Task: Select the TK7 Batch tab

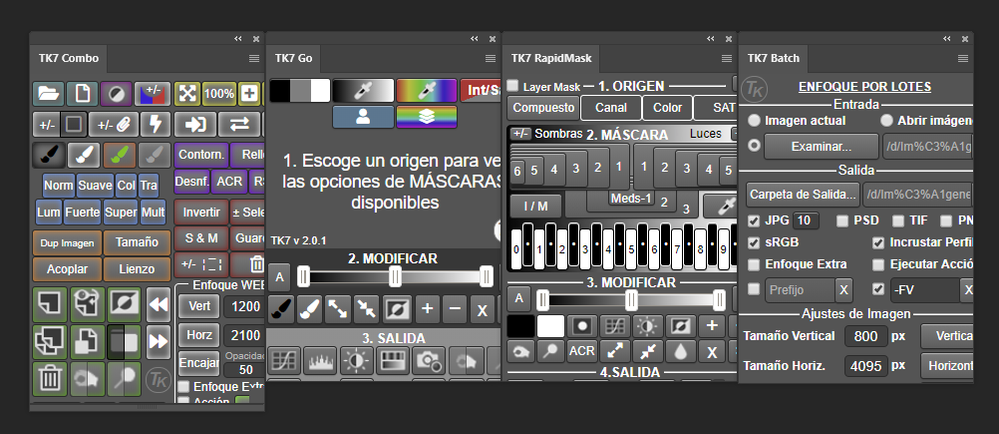Action: point(773,59)
